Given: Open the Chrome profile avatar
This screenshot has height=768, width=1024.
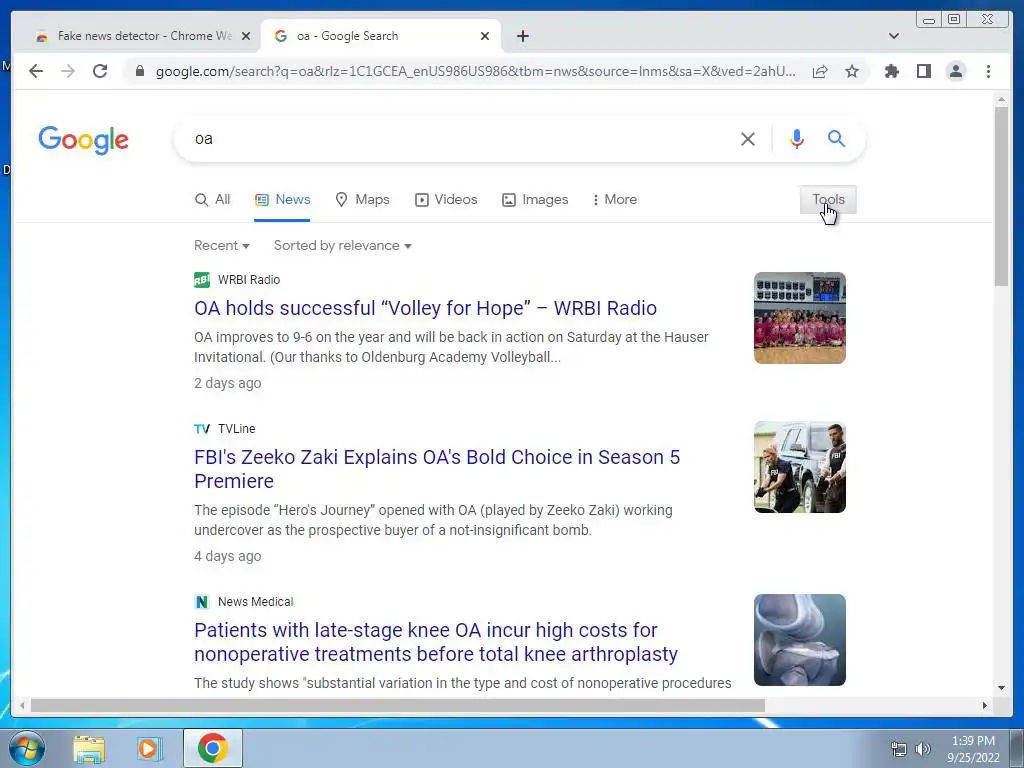Looking at the screenshot, I should coord(955,71).
